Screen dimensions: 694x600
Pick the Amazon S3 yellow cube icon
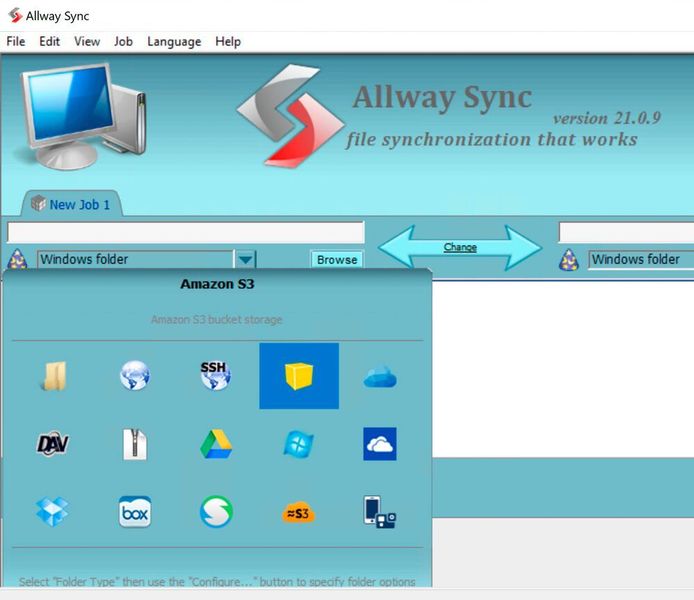pyautogui.click(x=299, y=376)
